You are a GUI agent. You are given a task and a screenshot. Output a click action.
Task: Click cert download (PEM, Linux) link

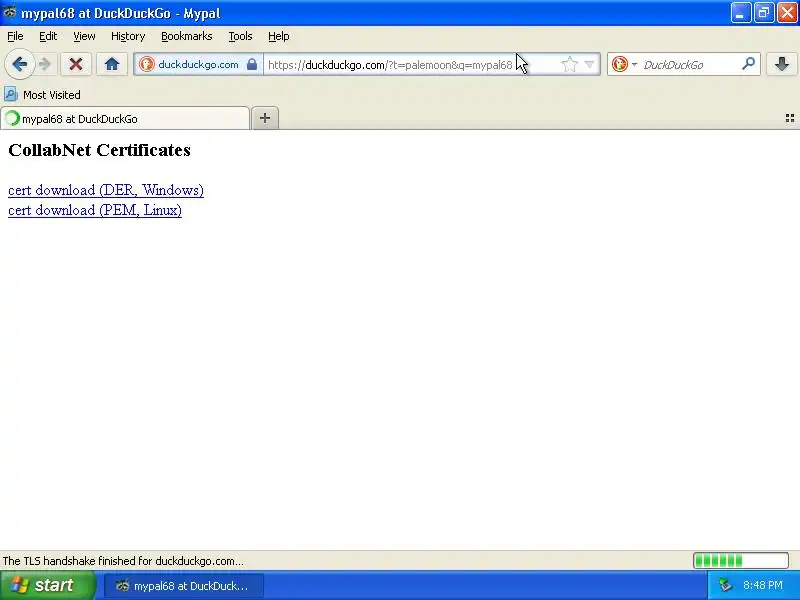(x=95, y=210)
